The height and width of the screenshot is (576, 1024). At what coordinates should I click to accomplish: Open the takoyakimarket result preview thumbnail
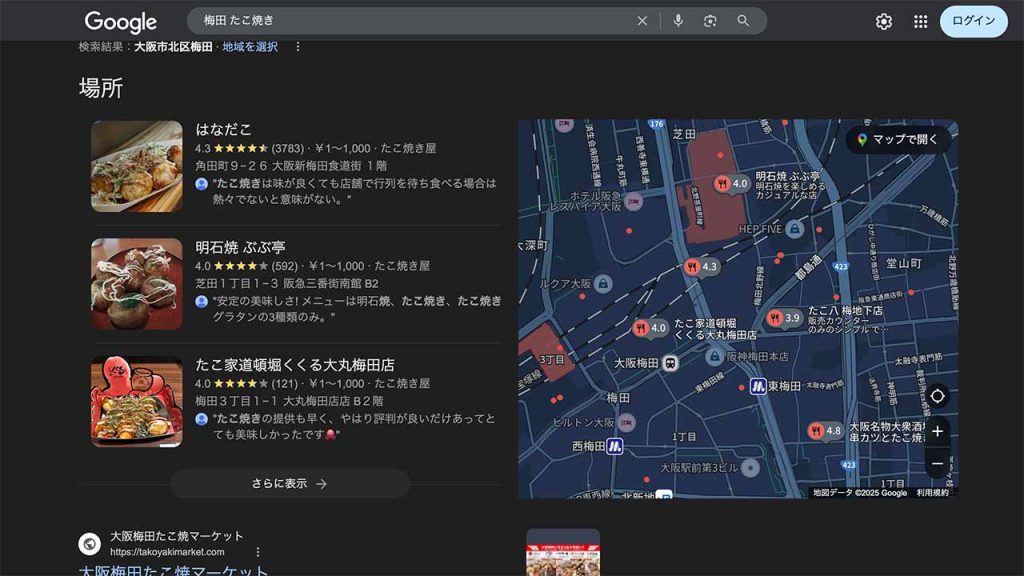(x=563, y=552)
